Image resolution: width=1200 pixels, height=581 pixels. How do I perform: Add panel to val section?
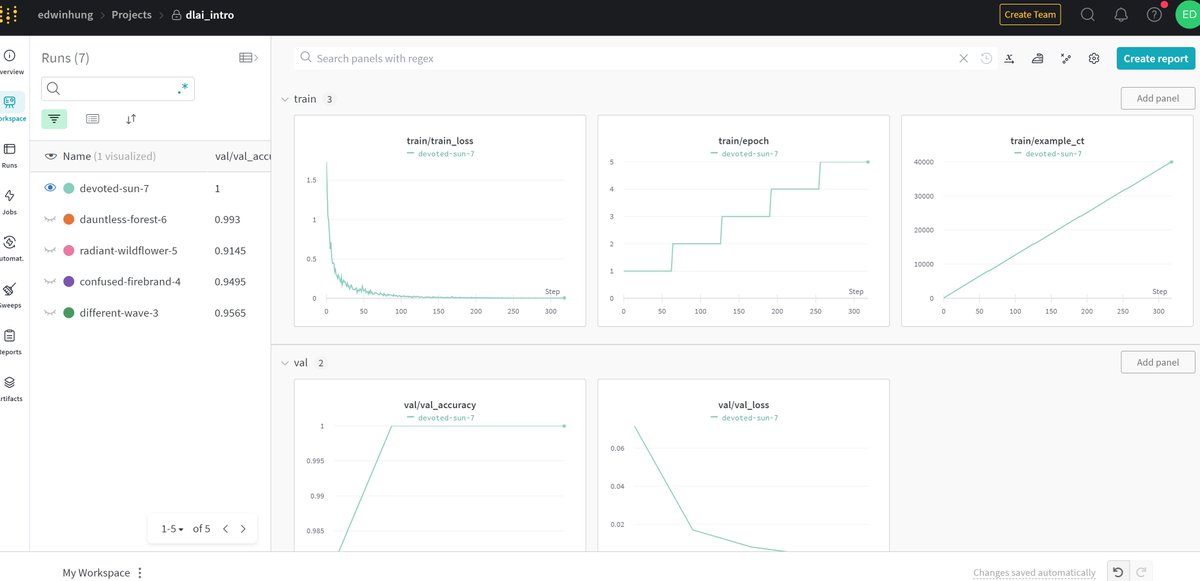pos(1158,362)
